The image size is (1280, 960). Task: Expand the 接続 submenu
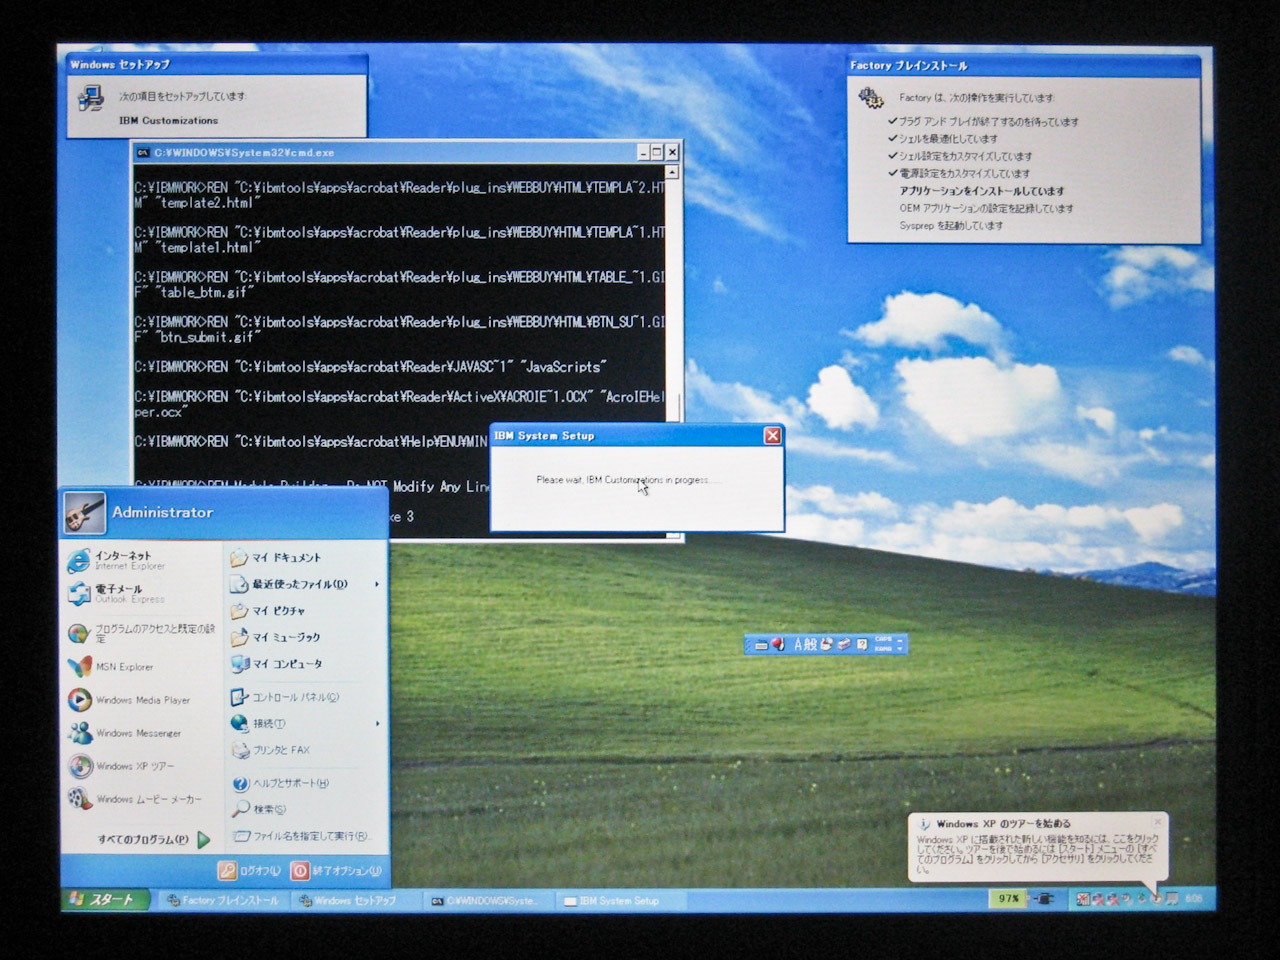tap(270, 723)
